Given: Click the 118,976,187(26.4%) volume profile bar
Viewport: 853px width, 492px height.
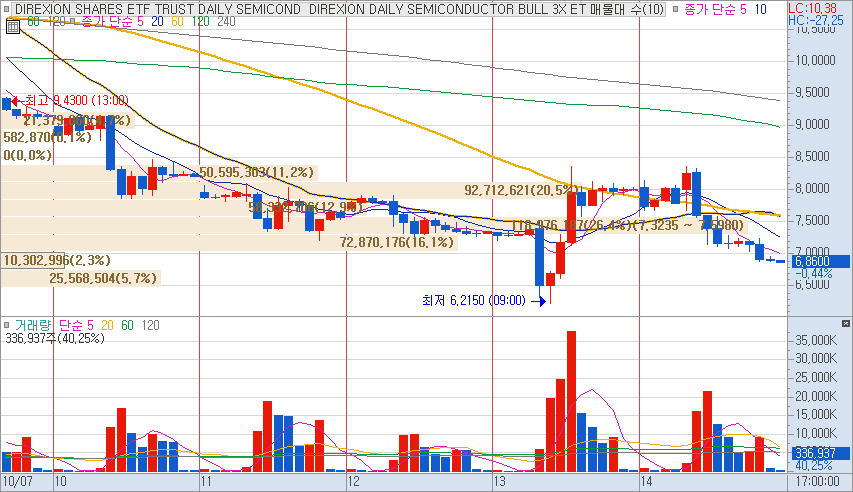Looking at the screenshot, I should pyautogui.click(x=374, y=225).
